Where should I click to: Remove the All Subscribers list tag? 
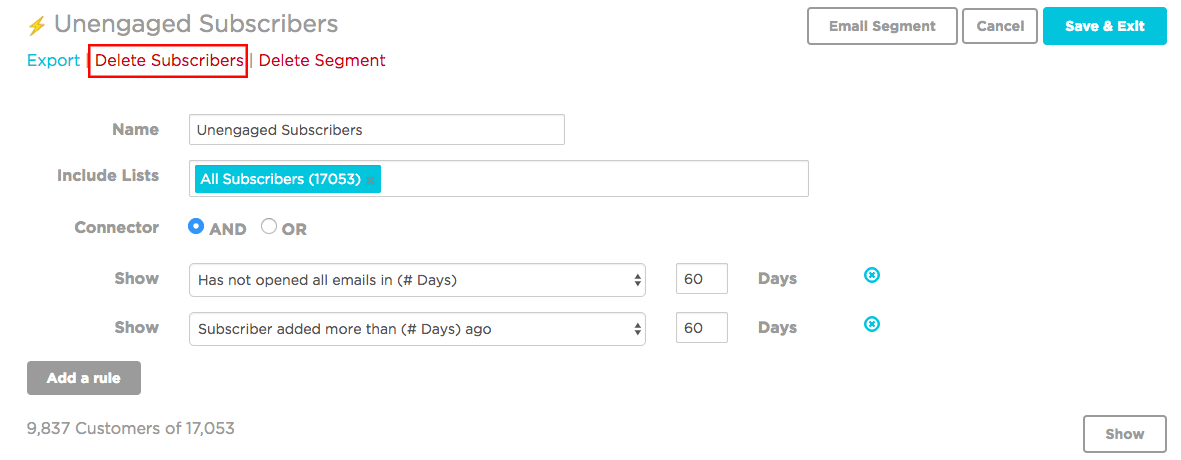(370, 180)
